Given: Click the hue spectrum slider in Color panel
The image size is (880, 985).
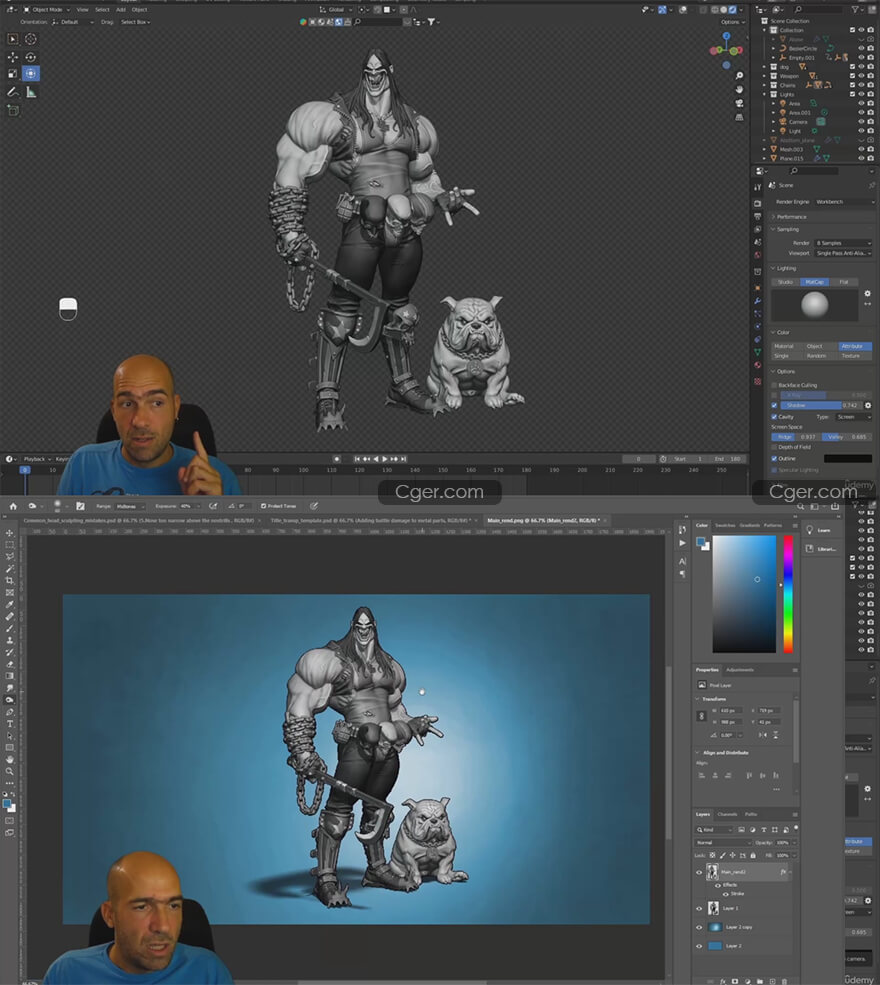Looking at the screenshot, I should [x=788, y=594].
